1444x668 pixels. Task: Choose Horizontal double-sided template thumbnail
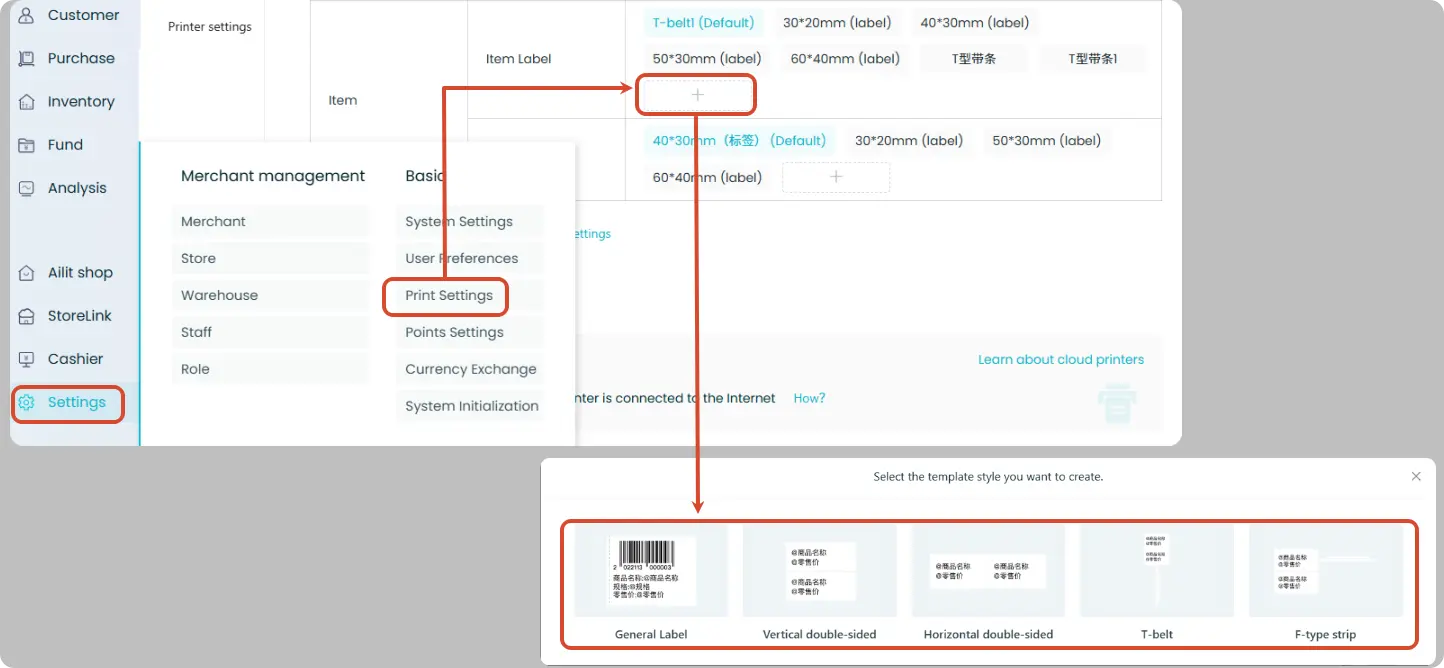coord(988,571)
